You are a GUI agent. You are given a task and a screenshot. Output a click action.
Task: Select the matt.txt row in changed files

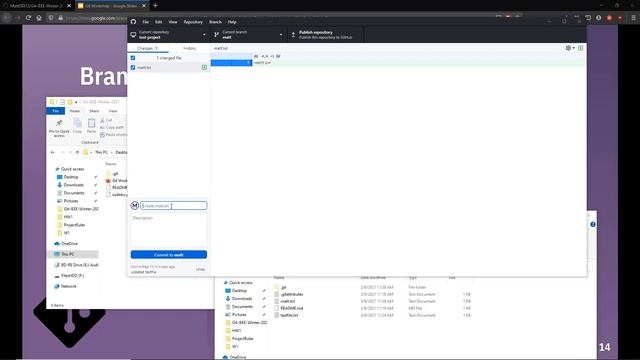coord(169,67)
